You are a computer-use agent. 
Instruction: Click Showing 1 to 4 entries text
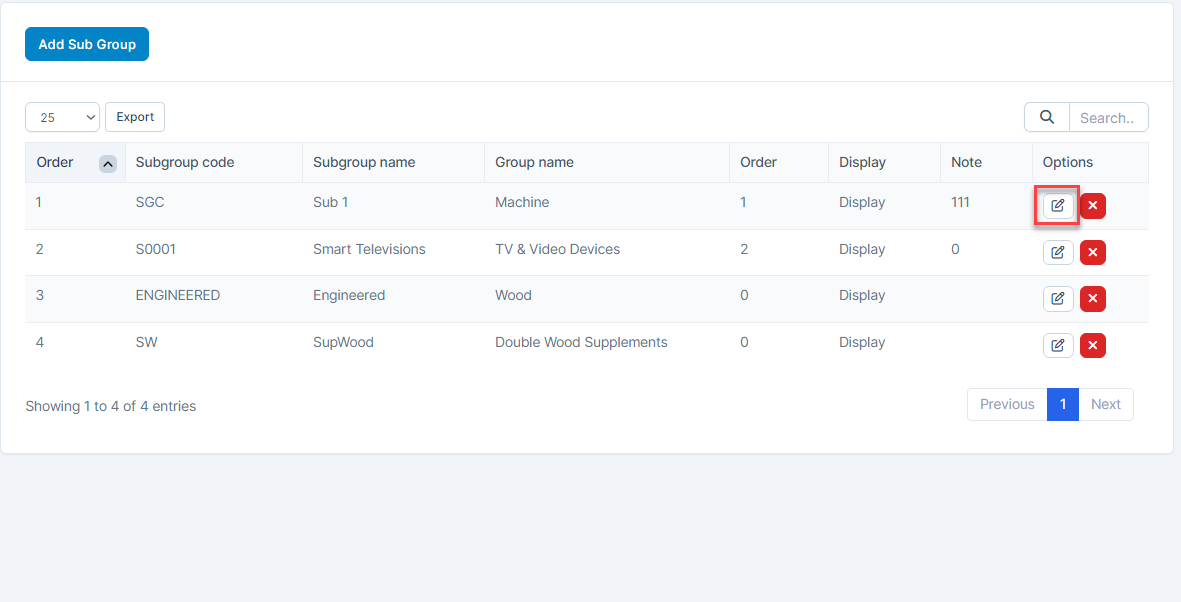tap(111, 406)
